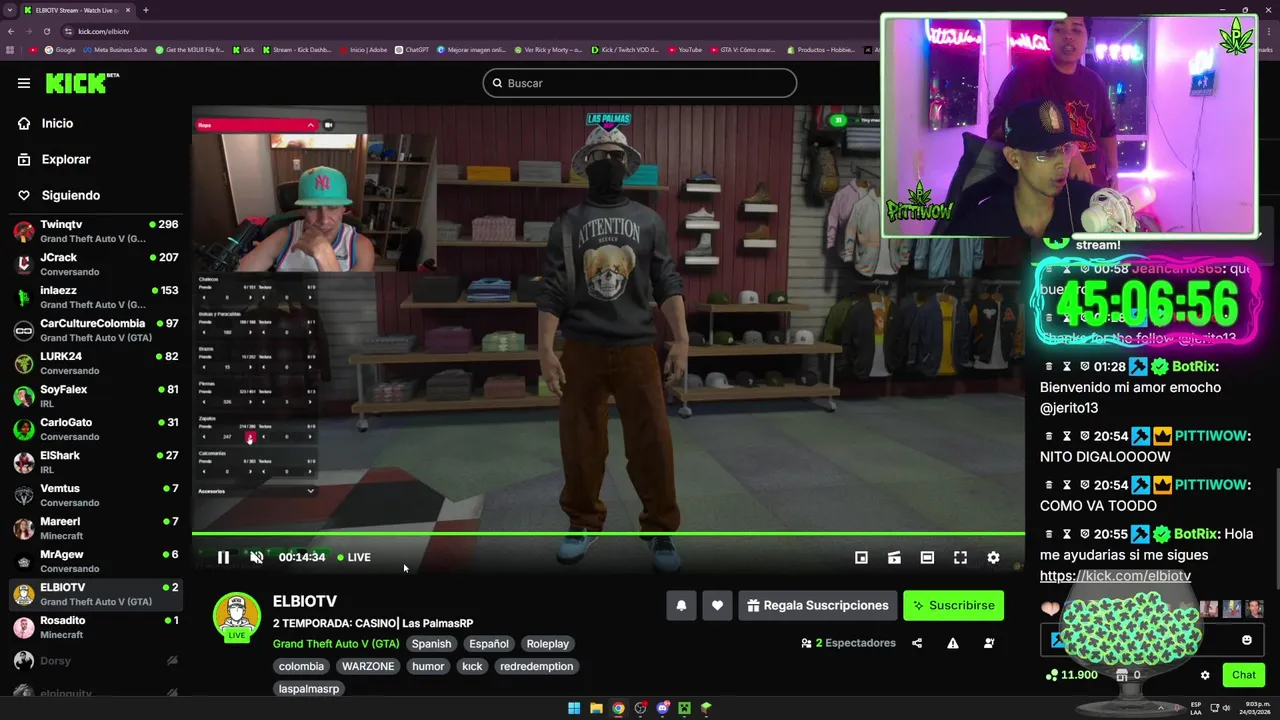Open ElShark channel

96,462
